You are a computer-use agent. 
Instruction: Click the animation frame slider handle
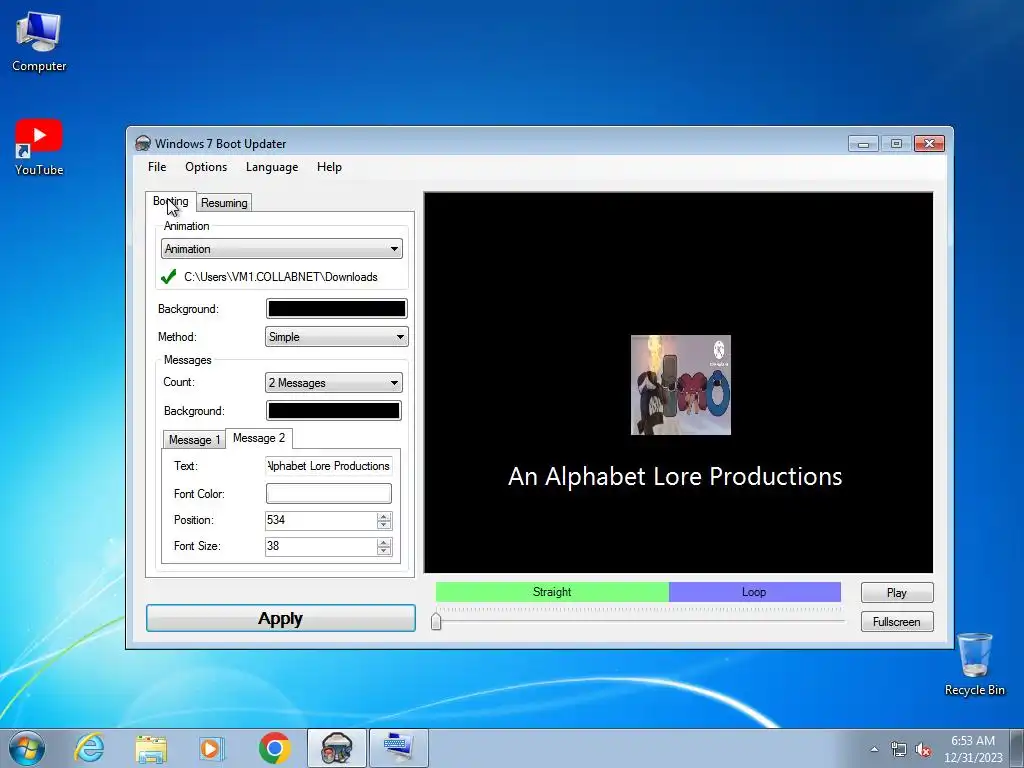436,620
